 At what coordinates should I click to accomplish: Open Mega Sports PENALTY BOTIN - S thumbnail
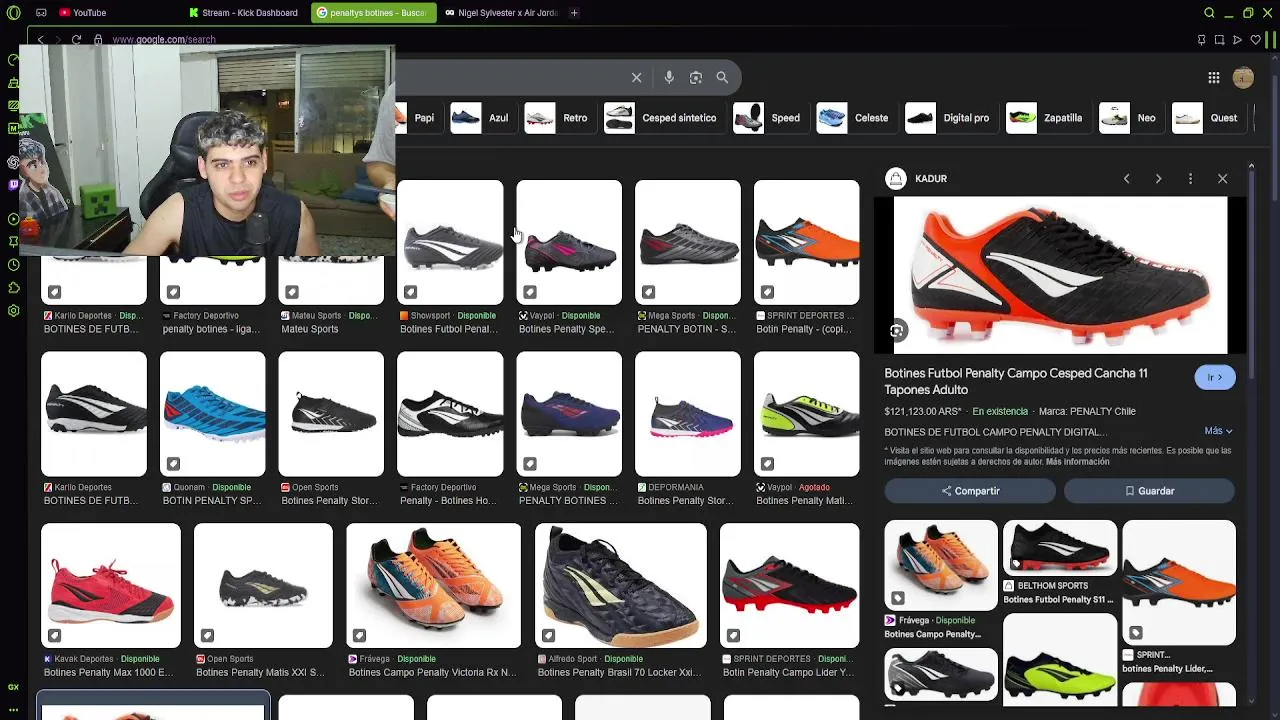(x=688, y=242)
